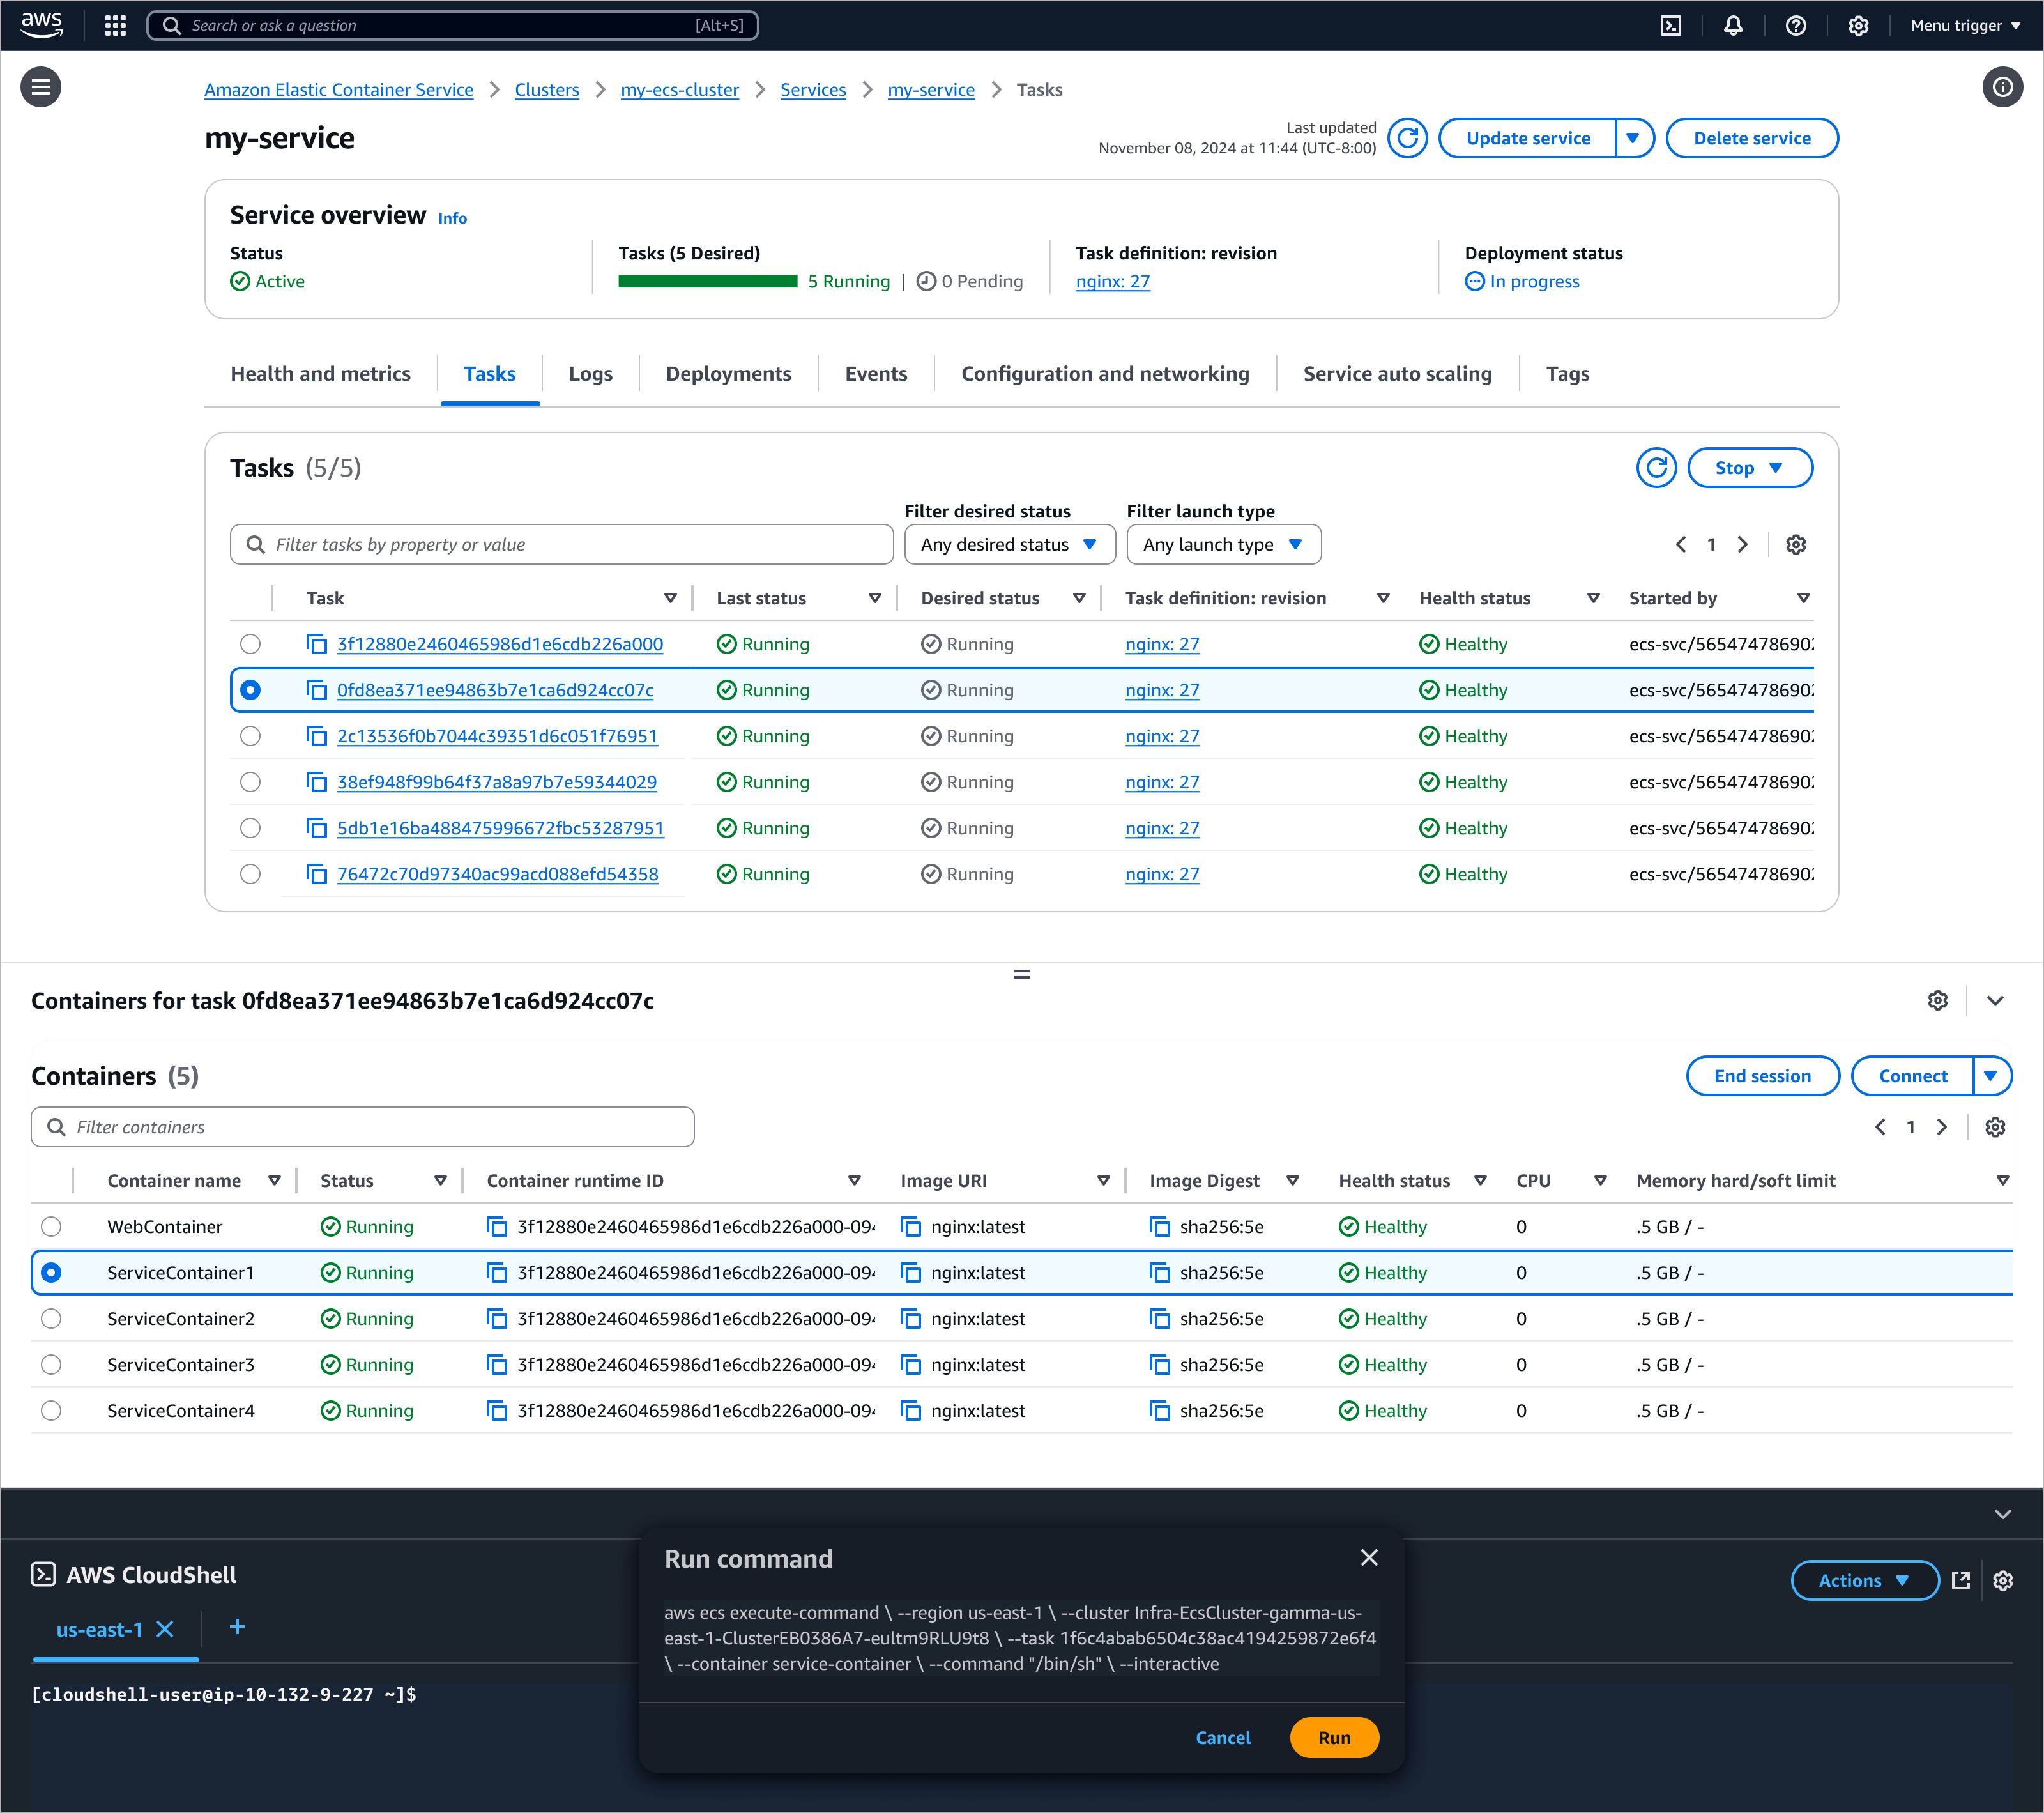Open CloudShell icon in top navigation bar
The width and height of the screenshot is (2044, 1813).
1671,25
